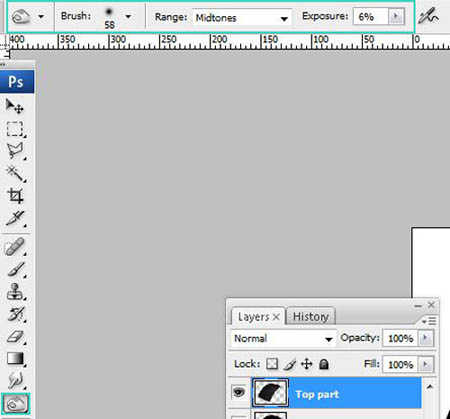The height and width of the screenshot is (419, 450).
Task: Click the layer Opacity field showing 100%
Action: coord(401,338)
